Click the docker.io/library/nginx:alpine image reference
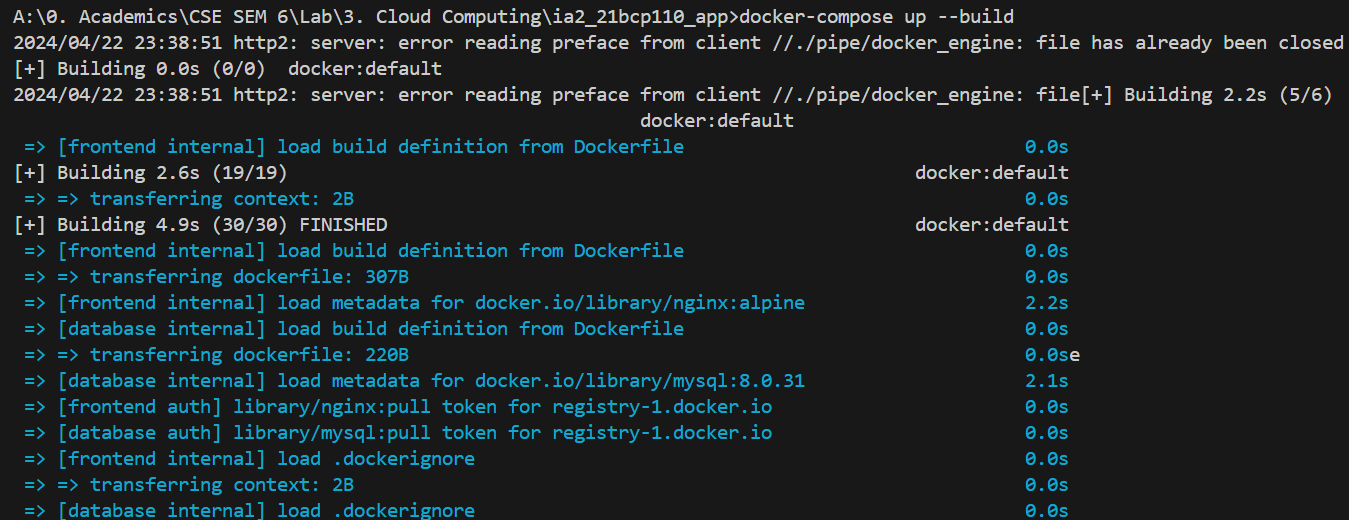Viewport: 1349px width, 520px height. (640, 302)
